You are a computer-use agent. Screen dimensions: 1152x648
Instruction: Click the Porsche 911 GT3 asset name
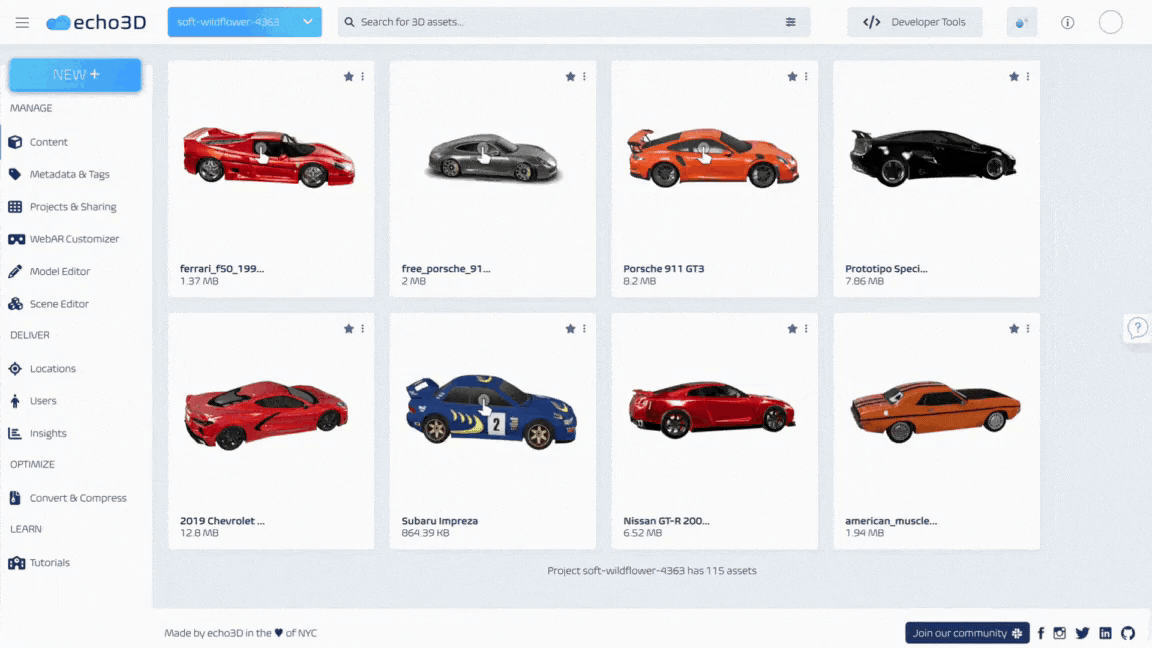pos(663,268)
